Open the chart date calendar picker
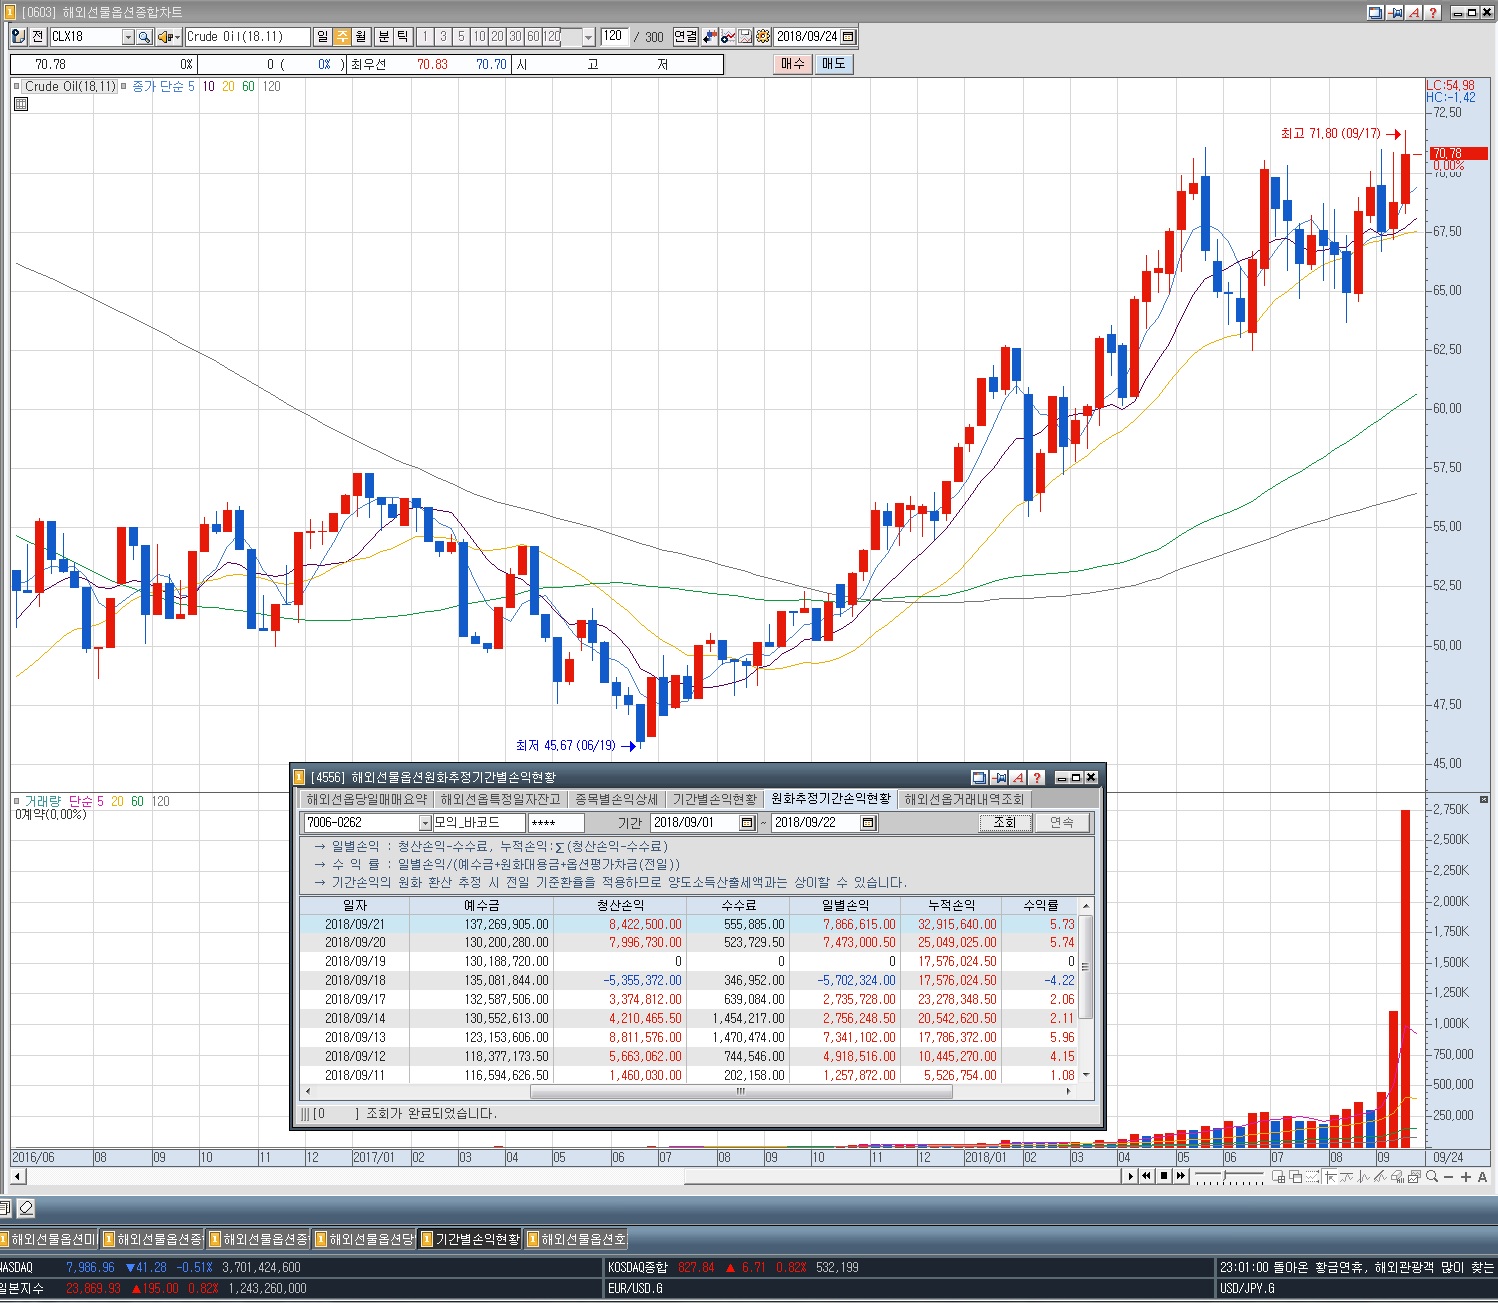This screenshot has width=1498, height=1303. [x=849, y=37]
